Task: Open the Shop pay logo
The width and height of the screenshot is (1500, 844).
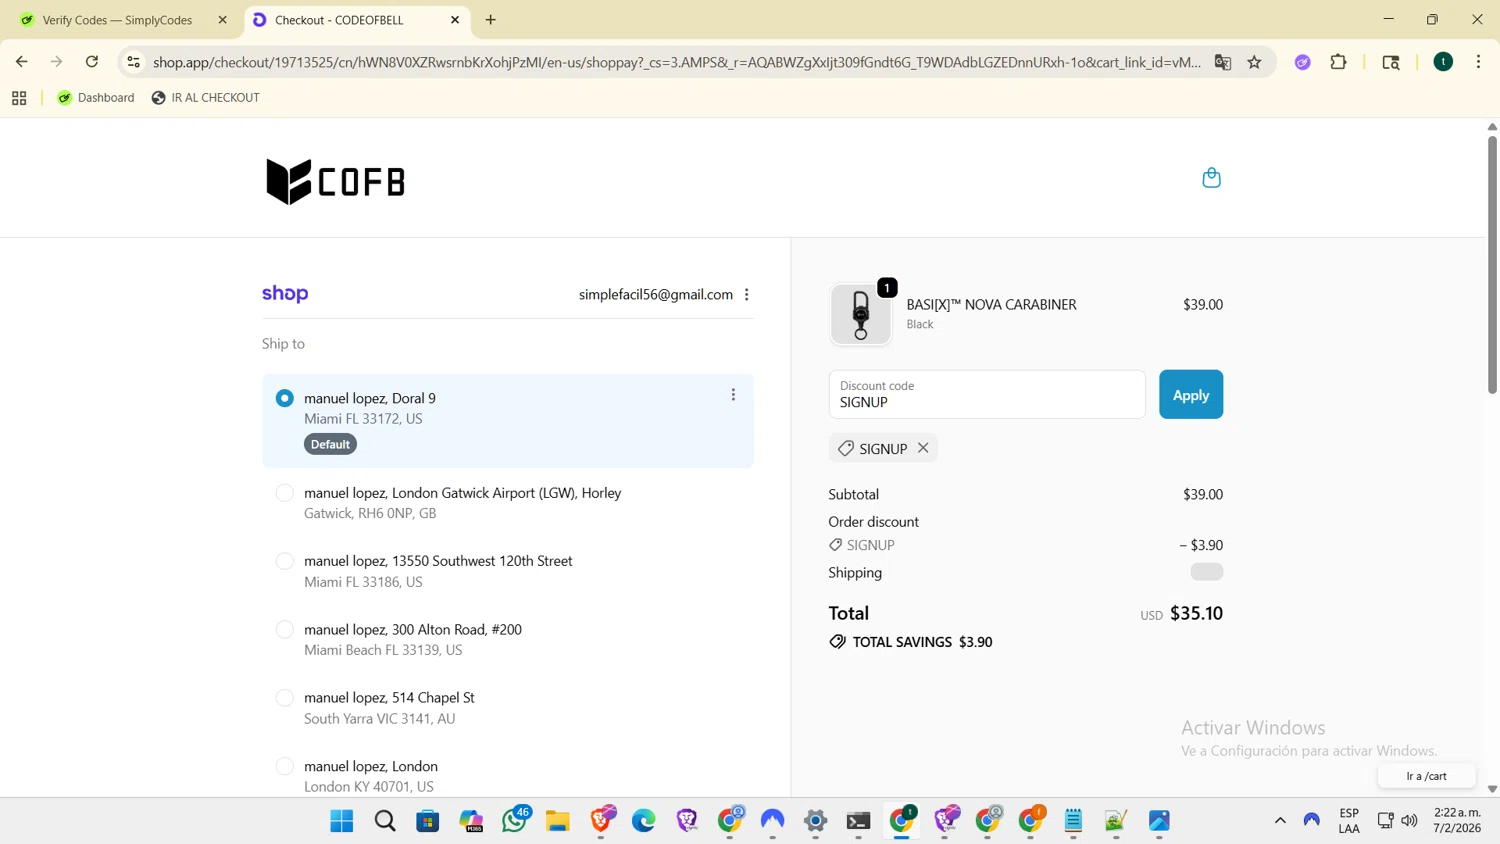Action: point(285,294)
